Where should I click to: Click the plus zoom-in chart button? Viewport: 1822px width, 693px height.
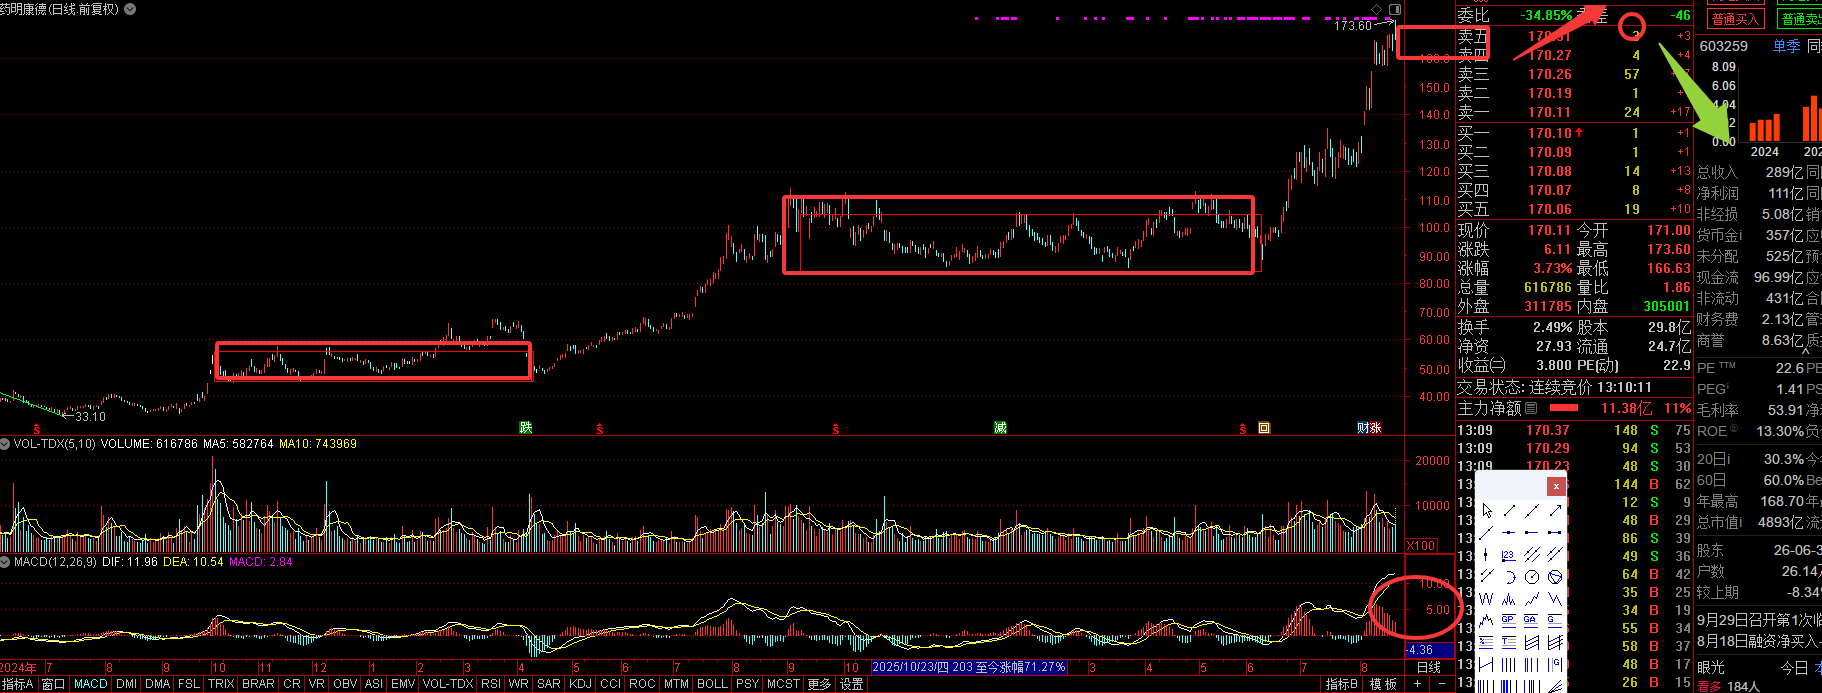point(1417,684)
